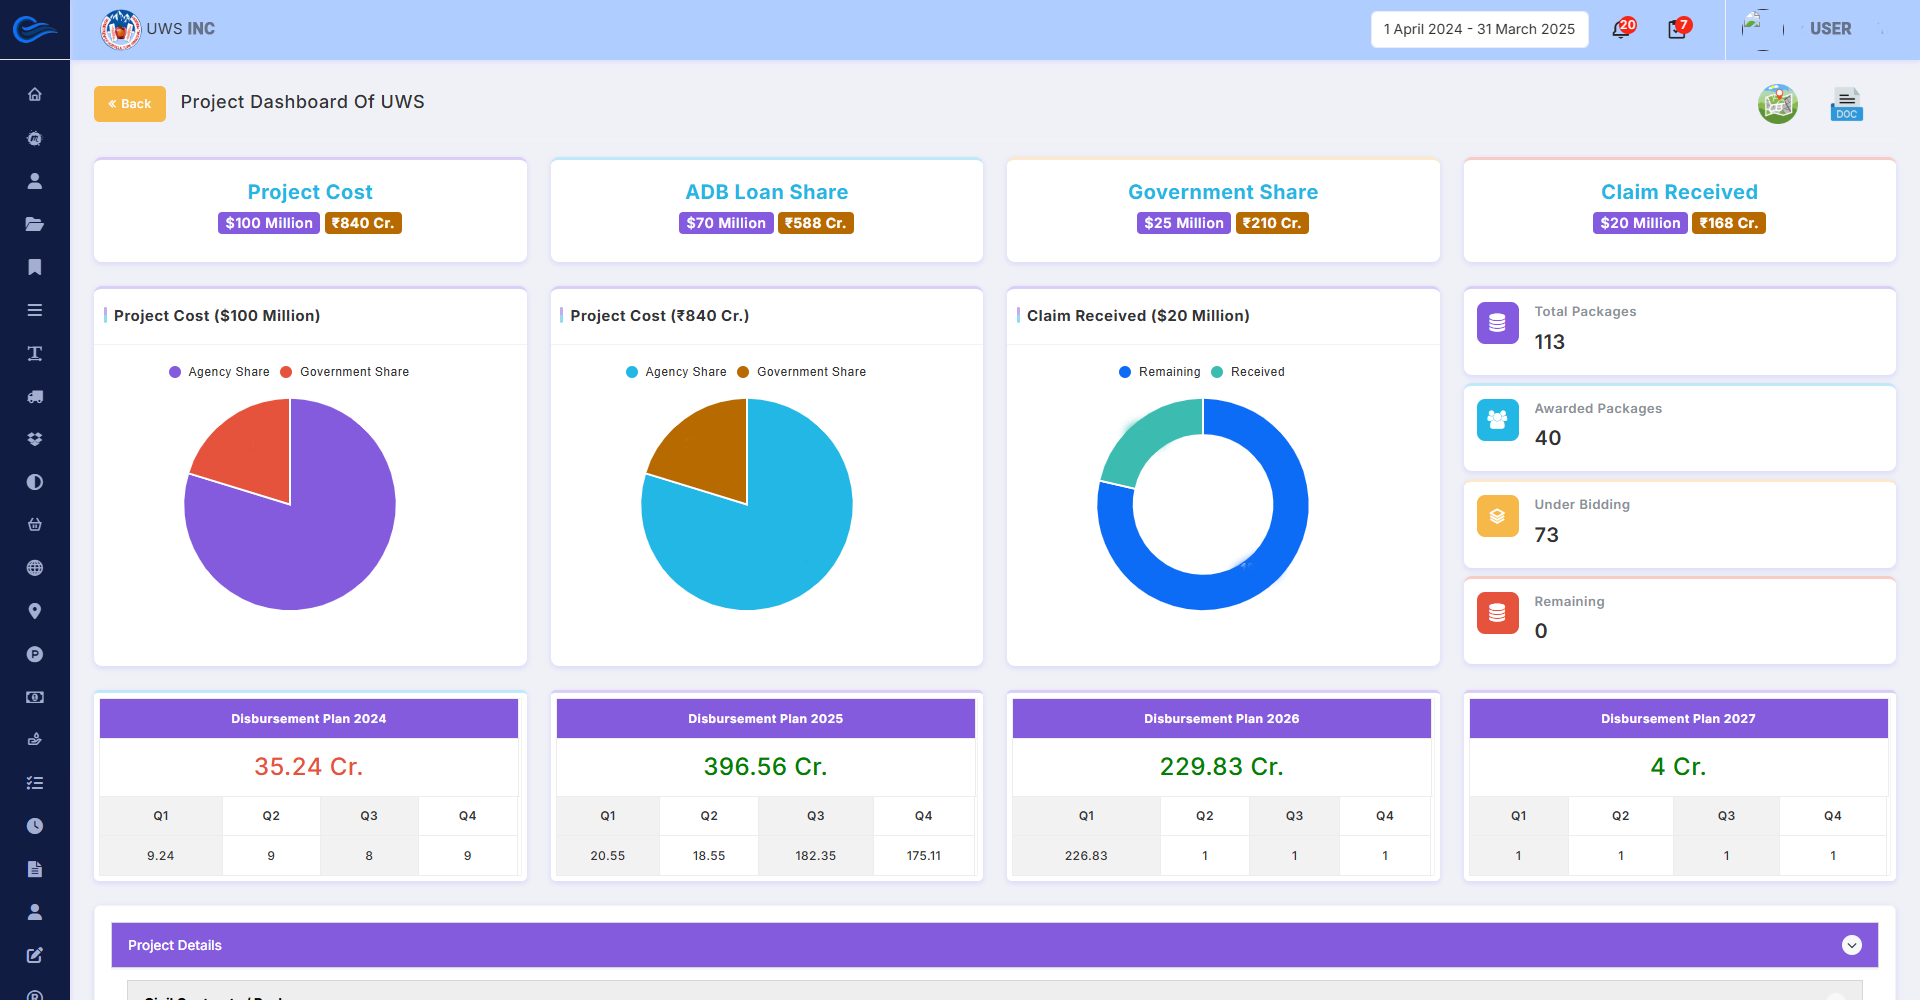The image size is (1920, 1000).
Task: Open the folder icon in sidebar
Action: [35, 224]
